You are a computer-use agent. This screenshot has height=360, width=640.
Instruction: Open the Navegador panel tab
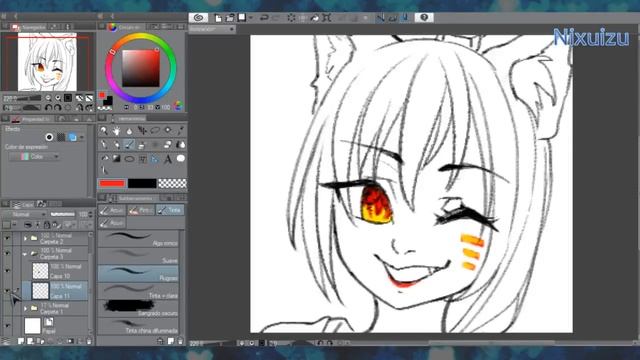[x=29, y=27]
